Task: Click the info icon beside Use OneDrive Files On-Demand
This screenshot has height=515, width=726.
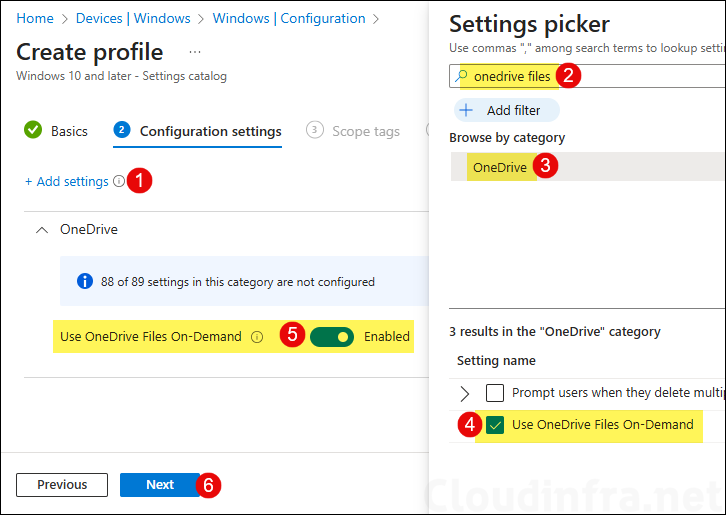Action: point(257,337)
